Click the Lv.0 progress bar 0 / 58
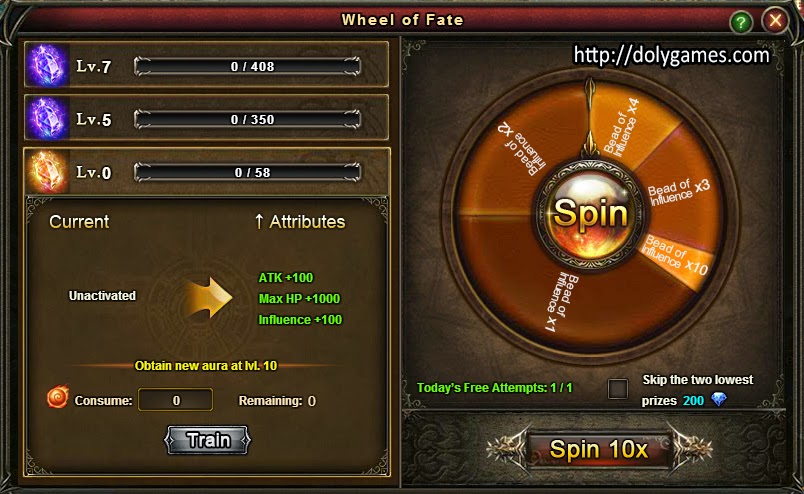The height and width of the screenshot is (494, 804). coord(248,172)
